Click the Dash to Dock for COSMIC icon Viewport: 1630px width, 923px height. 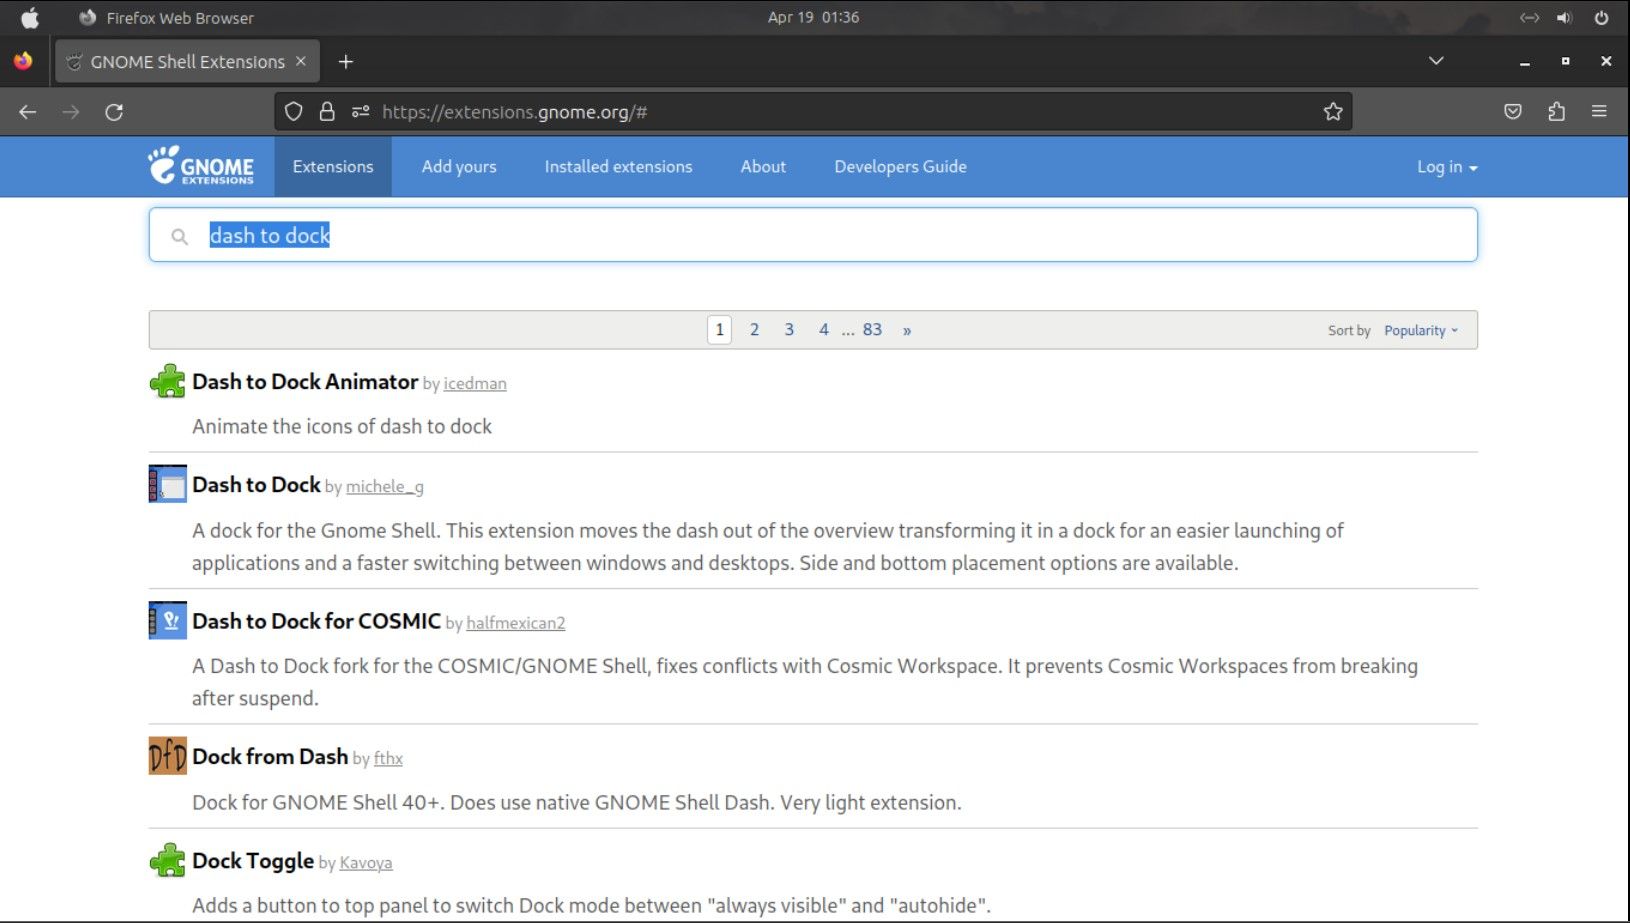[x=167, y=620]
